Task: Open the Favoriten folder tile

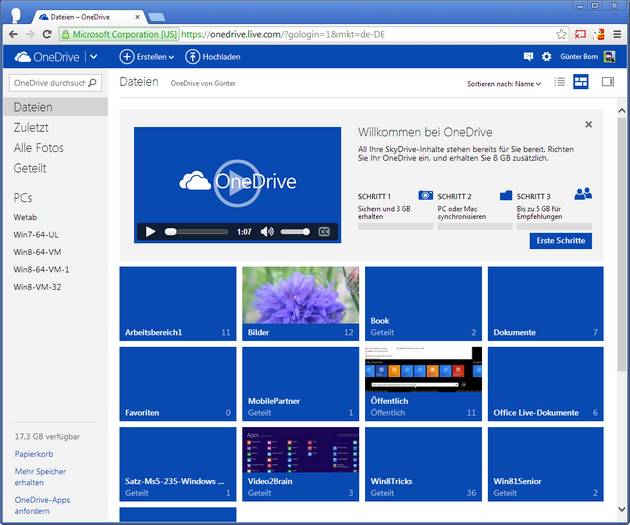Action: pos(178,384)
